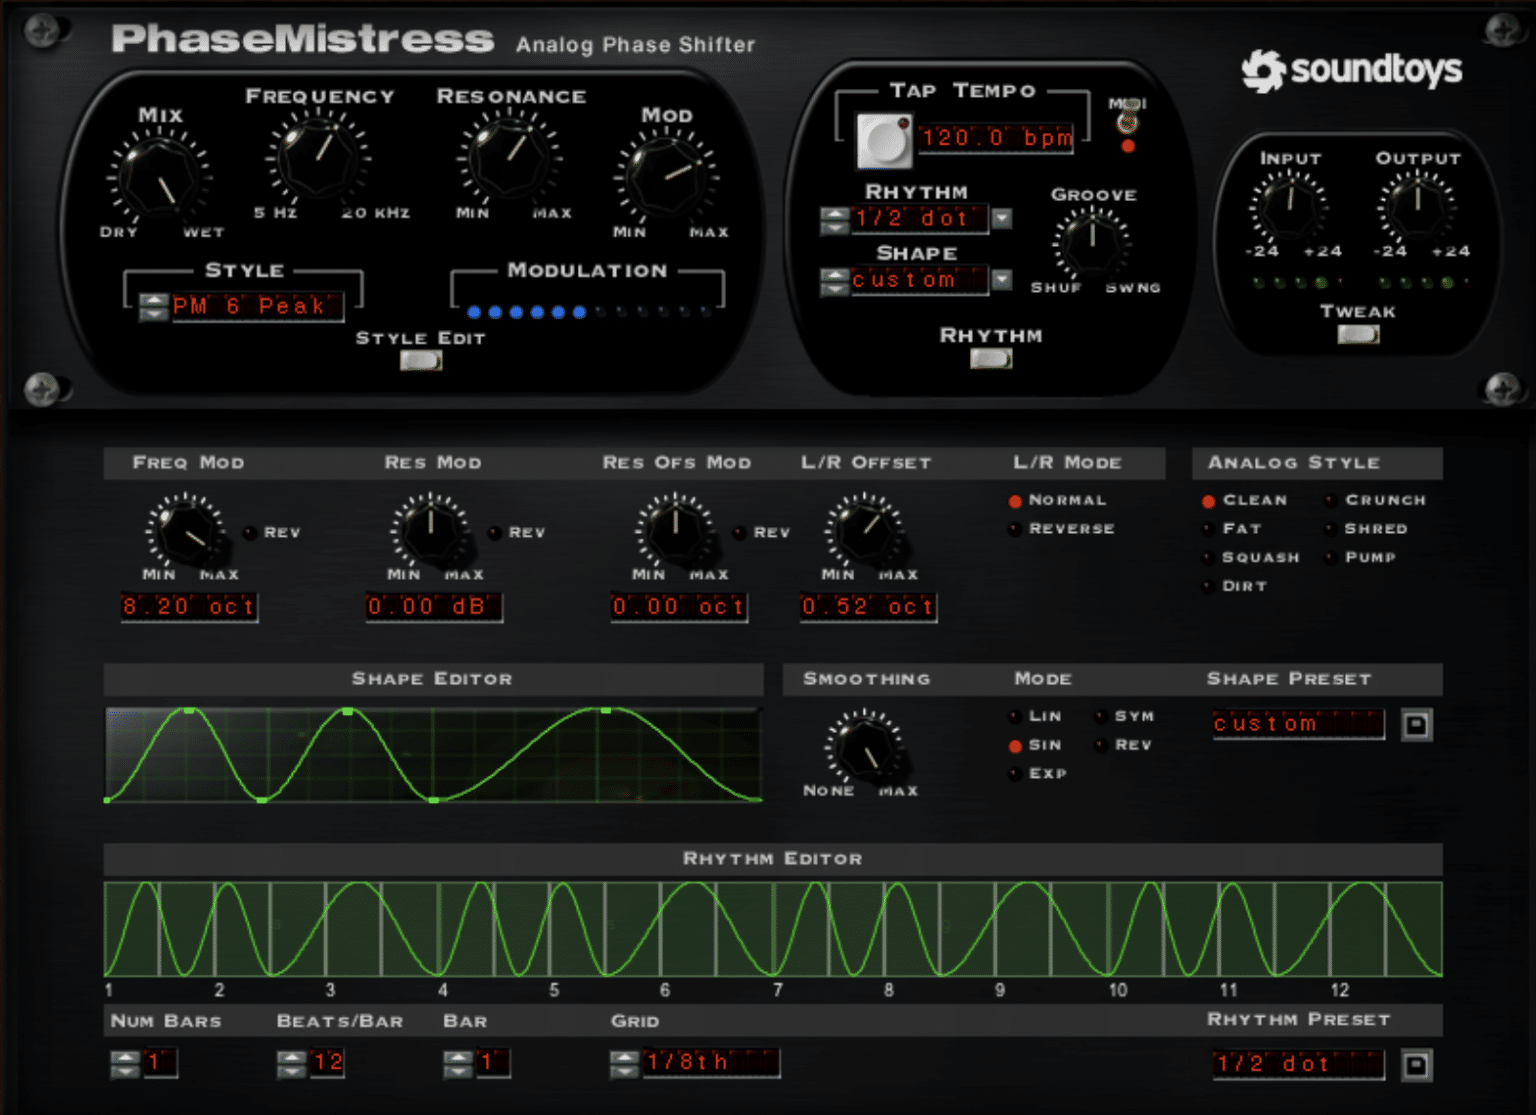The image size is (1536, 1115).
Task: Click the Groove knob
Action: tap(1091, 242)
